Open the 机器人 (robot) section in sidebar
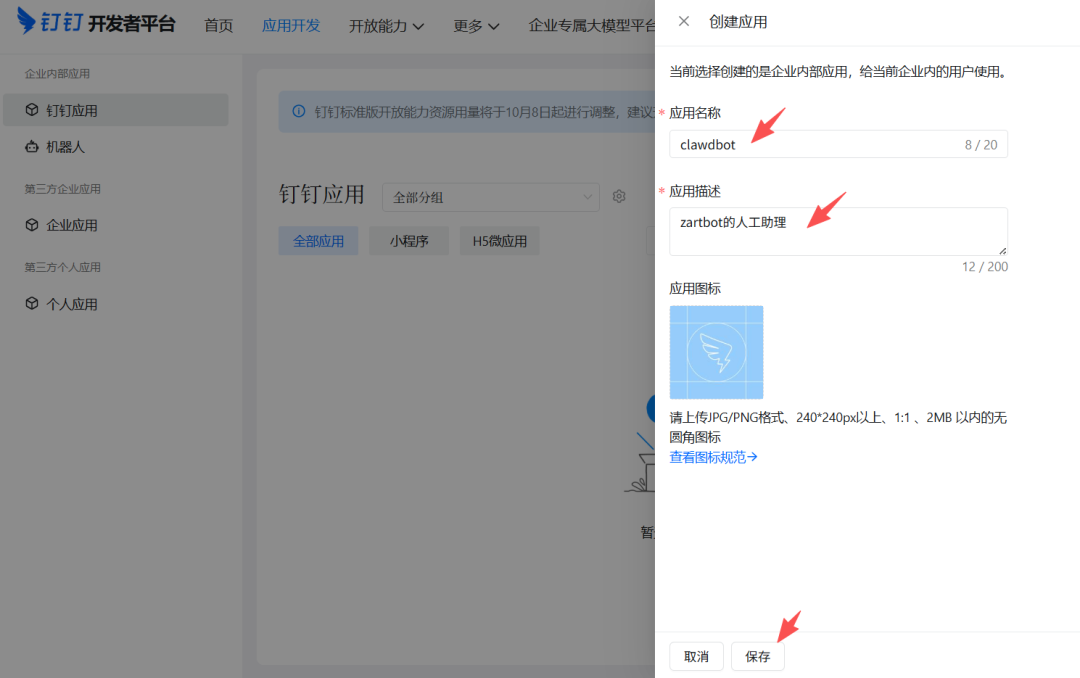The width and height of the screenshot is (1080, 678). (x=66, y=147)
